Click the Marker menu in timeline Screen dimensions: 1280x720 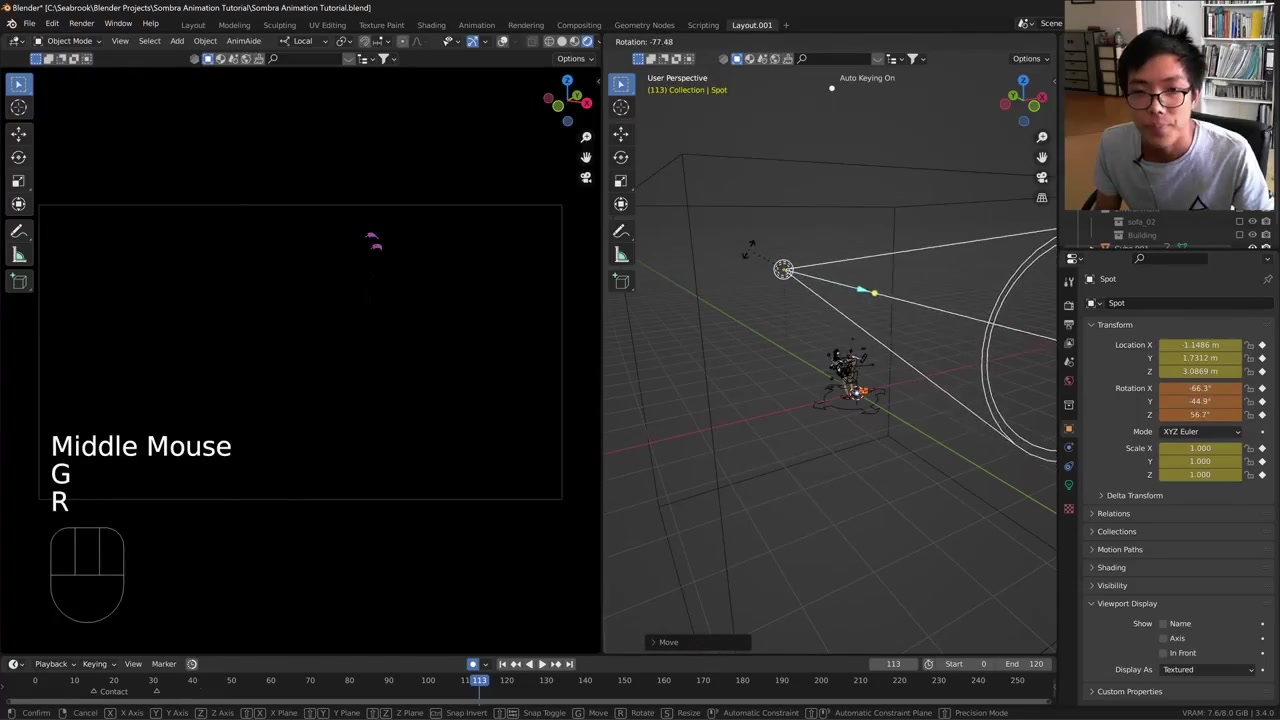pos(163,664)
